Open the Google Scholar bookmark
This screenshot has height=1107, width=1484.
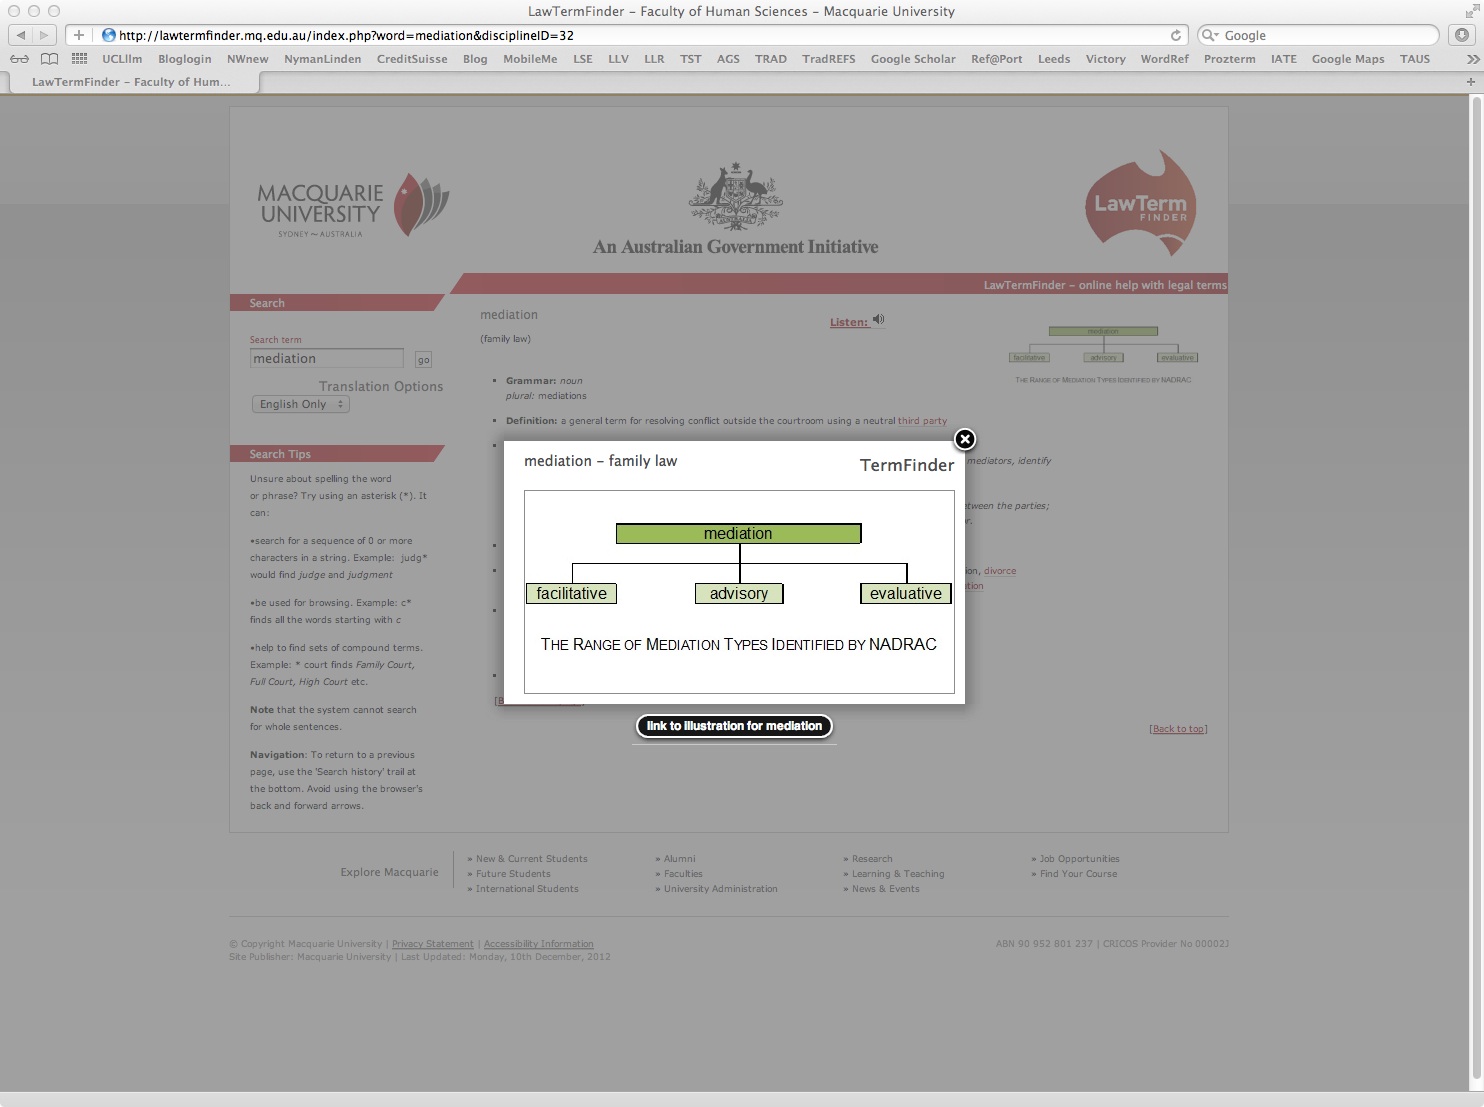912,59
